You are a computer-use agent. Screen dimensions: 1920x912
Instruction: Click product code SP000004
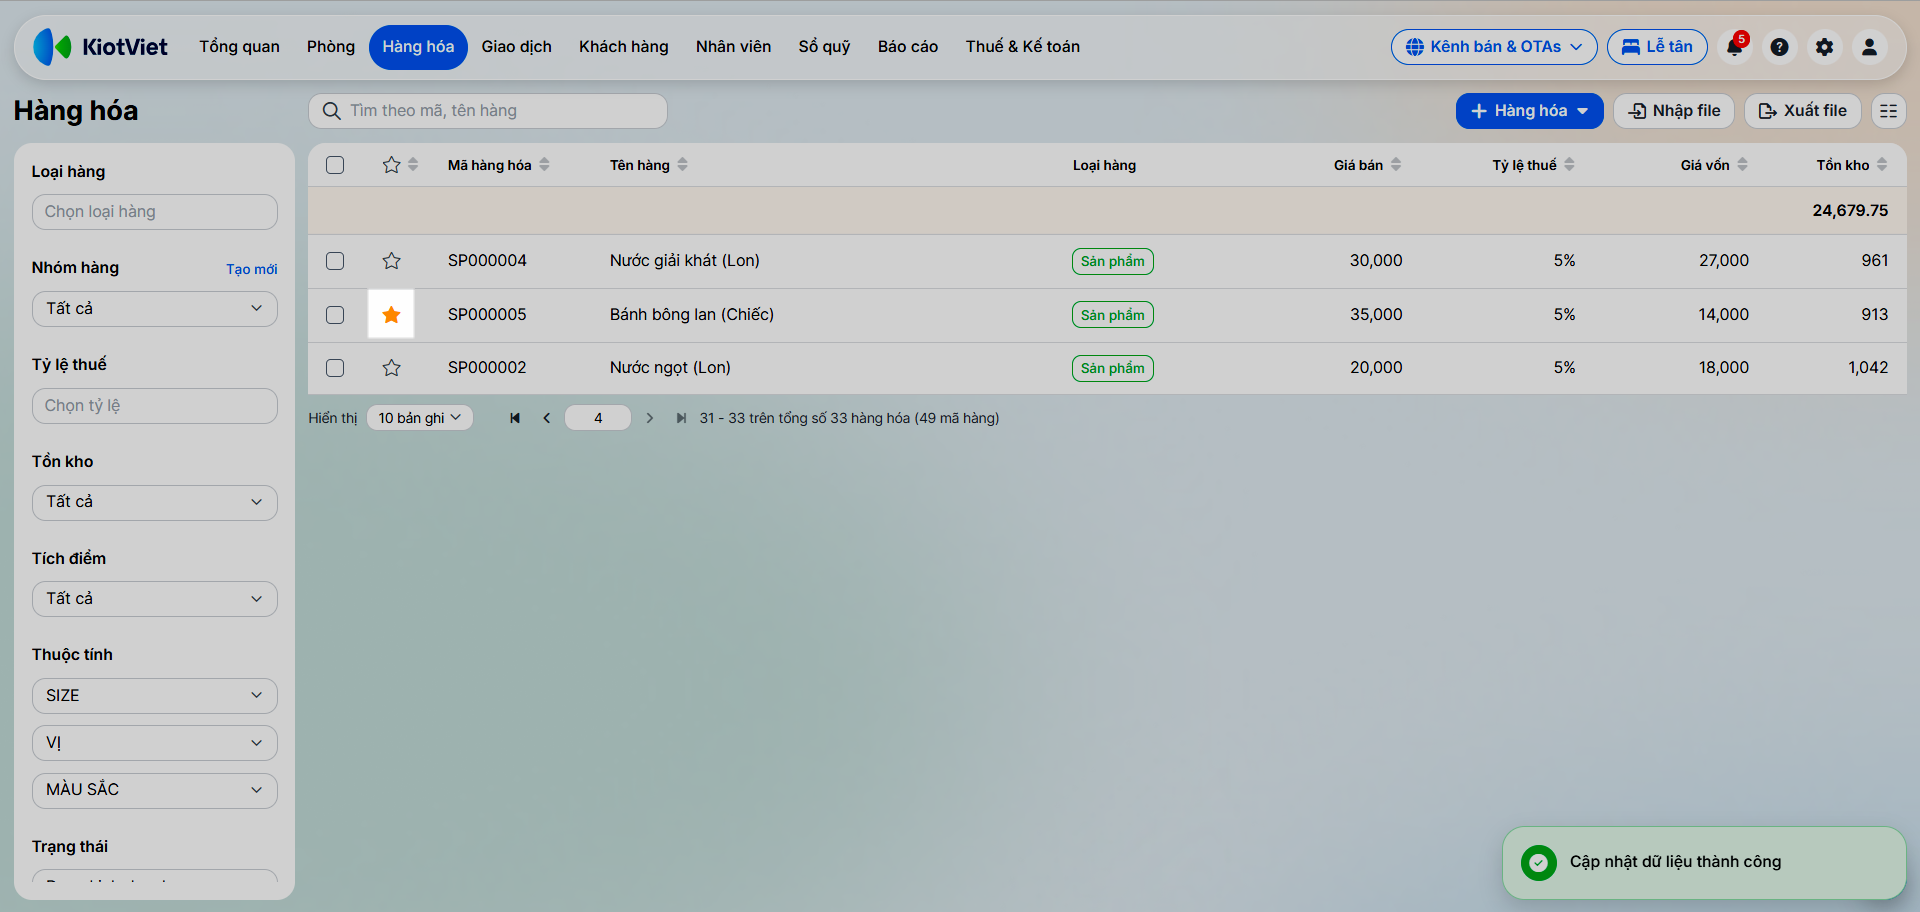point(487,261)
